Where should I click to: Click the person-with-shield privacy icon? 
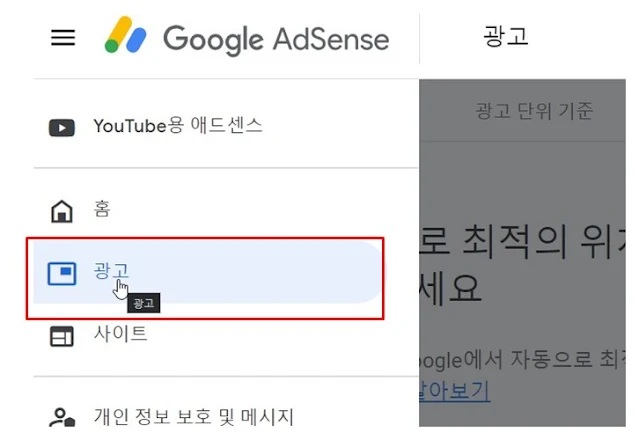pos(62,417)
